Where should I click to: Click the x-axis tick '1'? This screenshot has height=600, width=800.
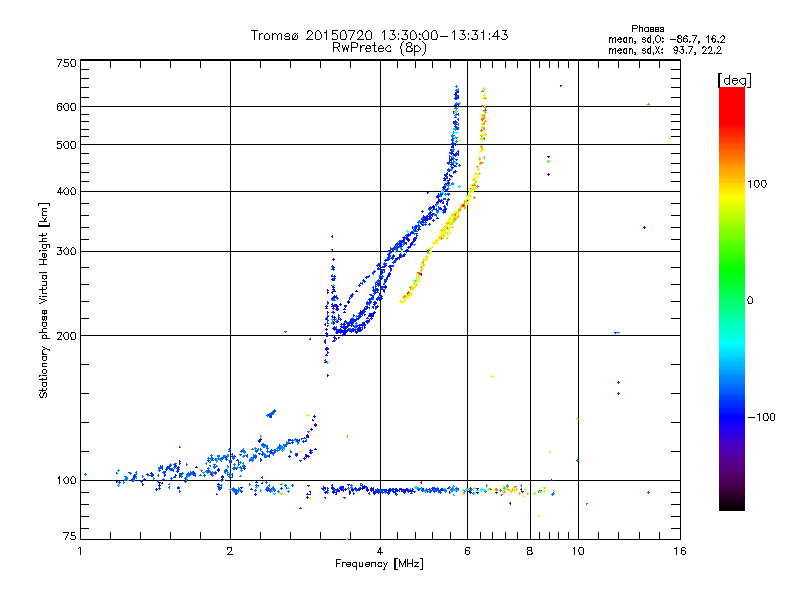[80, 551]
